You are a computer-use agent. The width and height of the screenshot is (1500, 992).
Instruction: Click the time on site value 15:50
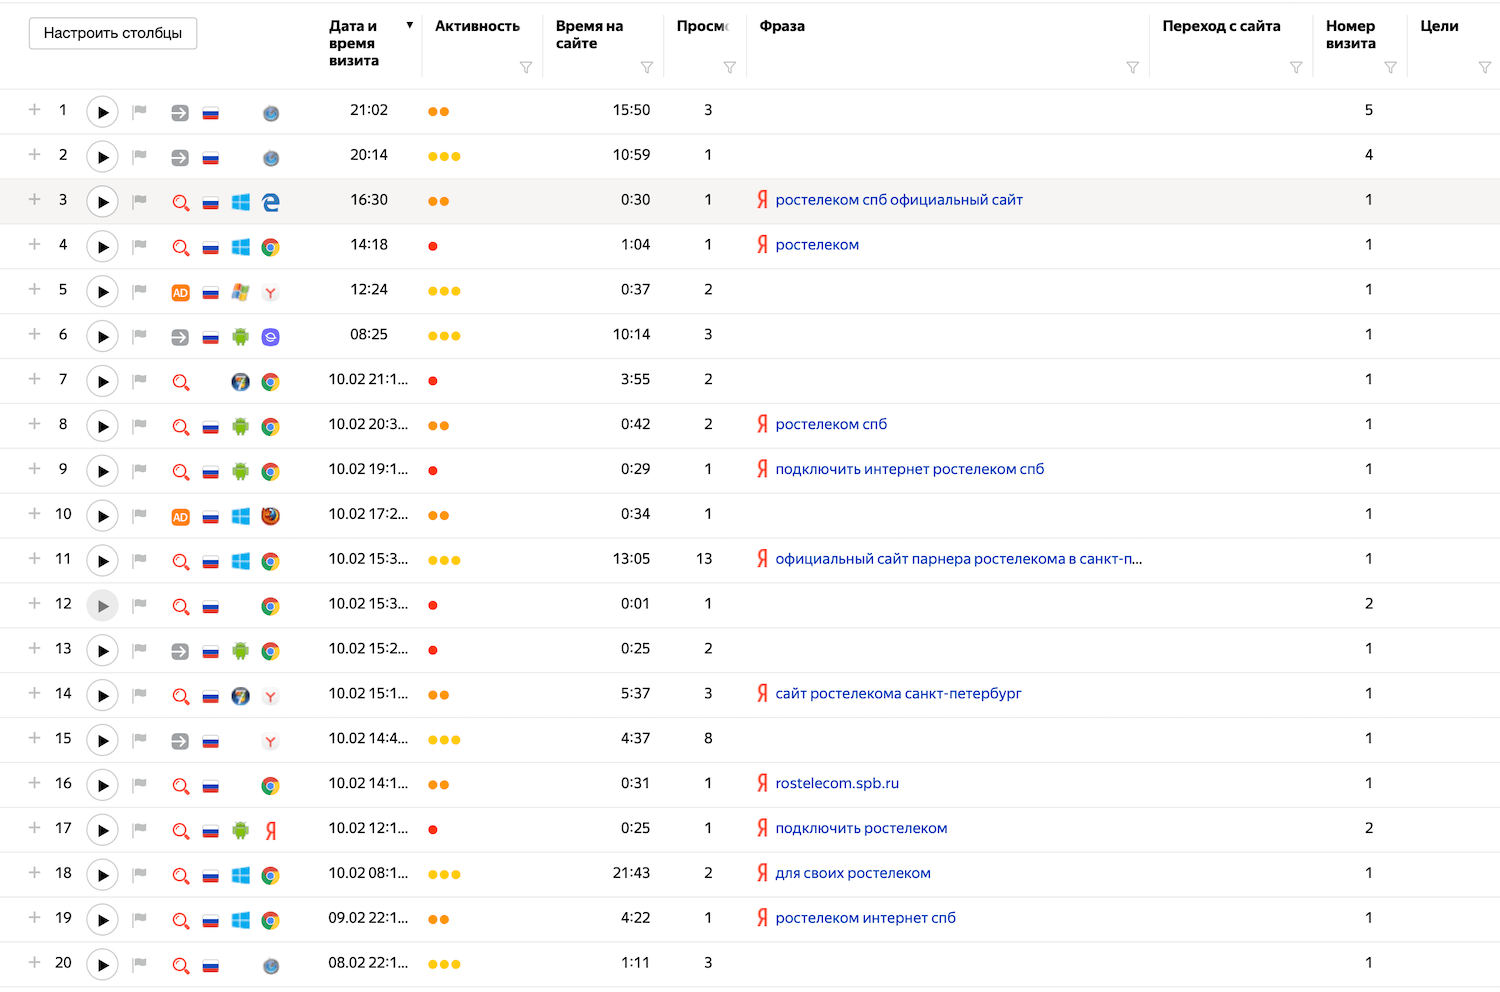coord(631,110)
